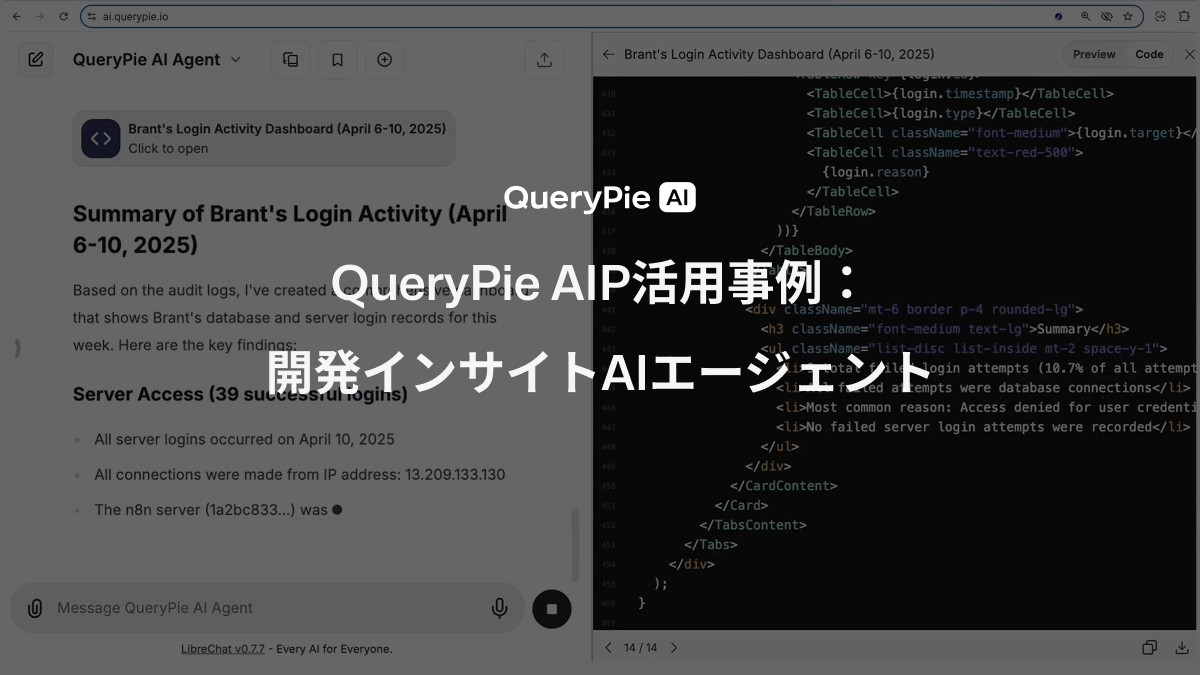Viewport: 1200px width, 675px height.
Task: Click the crossed-out eye icon in address bar
Action: click(1106, 16)
